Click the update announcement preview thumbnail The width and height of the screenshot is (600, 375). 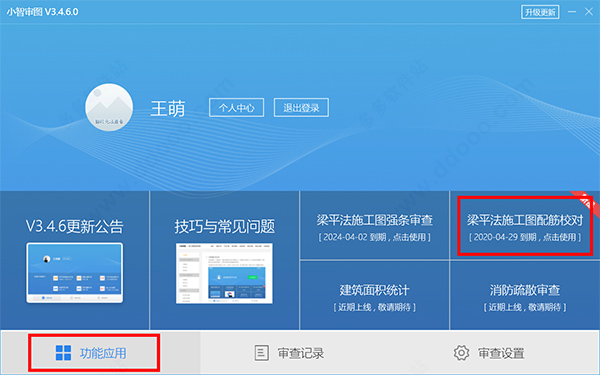pyautogui.click(x=75, y=273)
